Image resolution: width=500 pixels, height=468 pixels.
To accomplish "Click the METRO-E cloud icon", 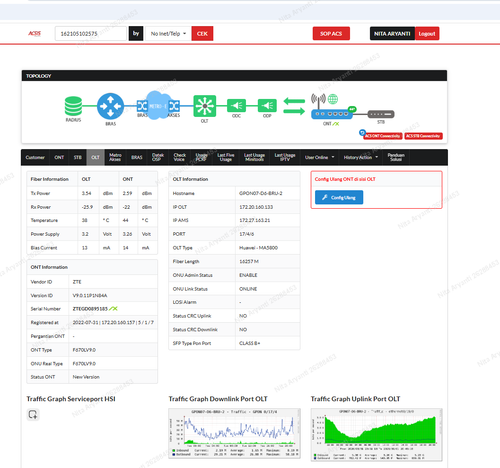I will pos(158,106).
